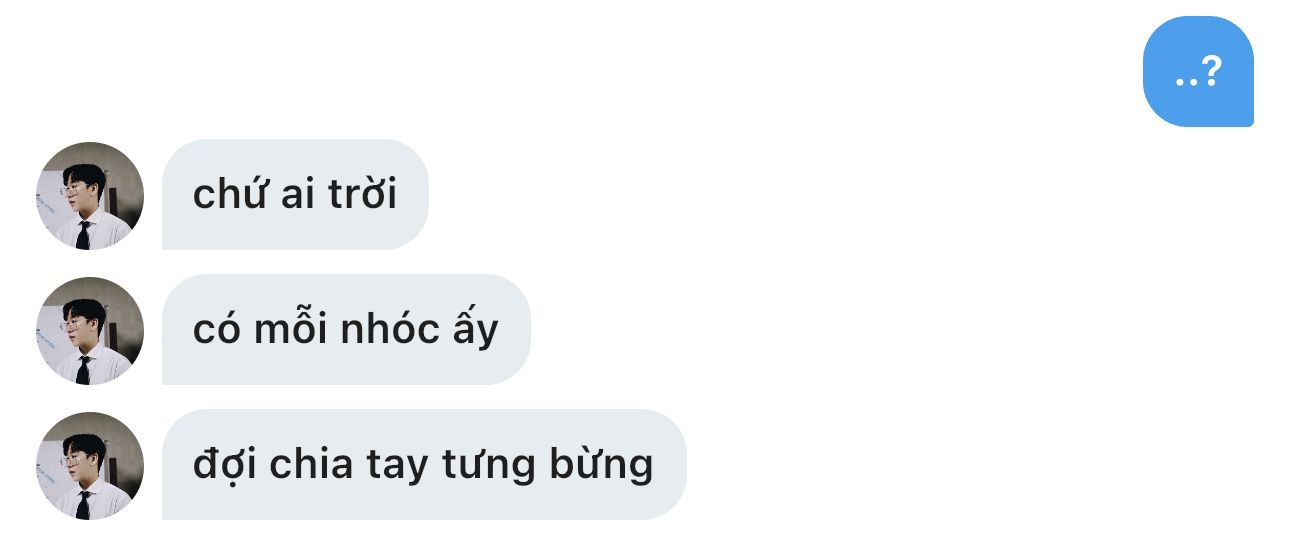Click the question mark in the blue bubble
This screenshot has width=1290, height=535.
(x=1210, y=71)
